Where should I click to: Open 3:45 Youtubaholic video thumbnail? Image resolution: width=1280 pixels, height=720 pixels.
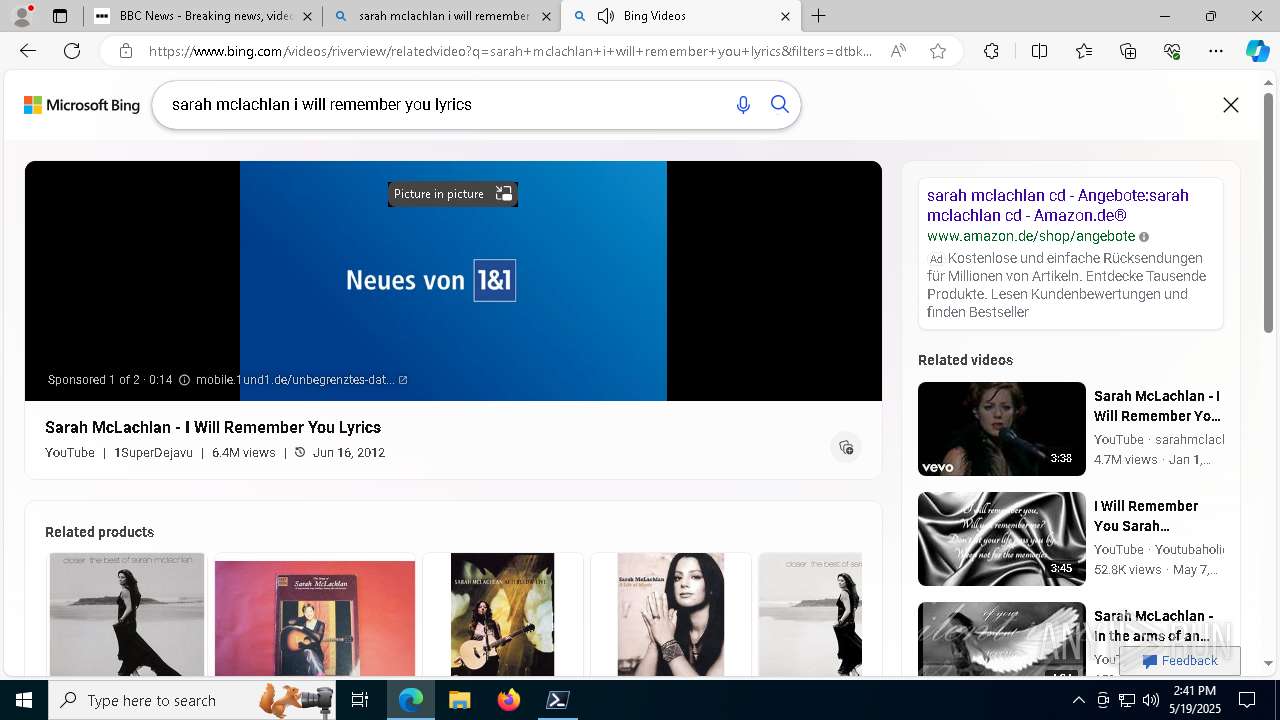1002,539
